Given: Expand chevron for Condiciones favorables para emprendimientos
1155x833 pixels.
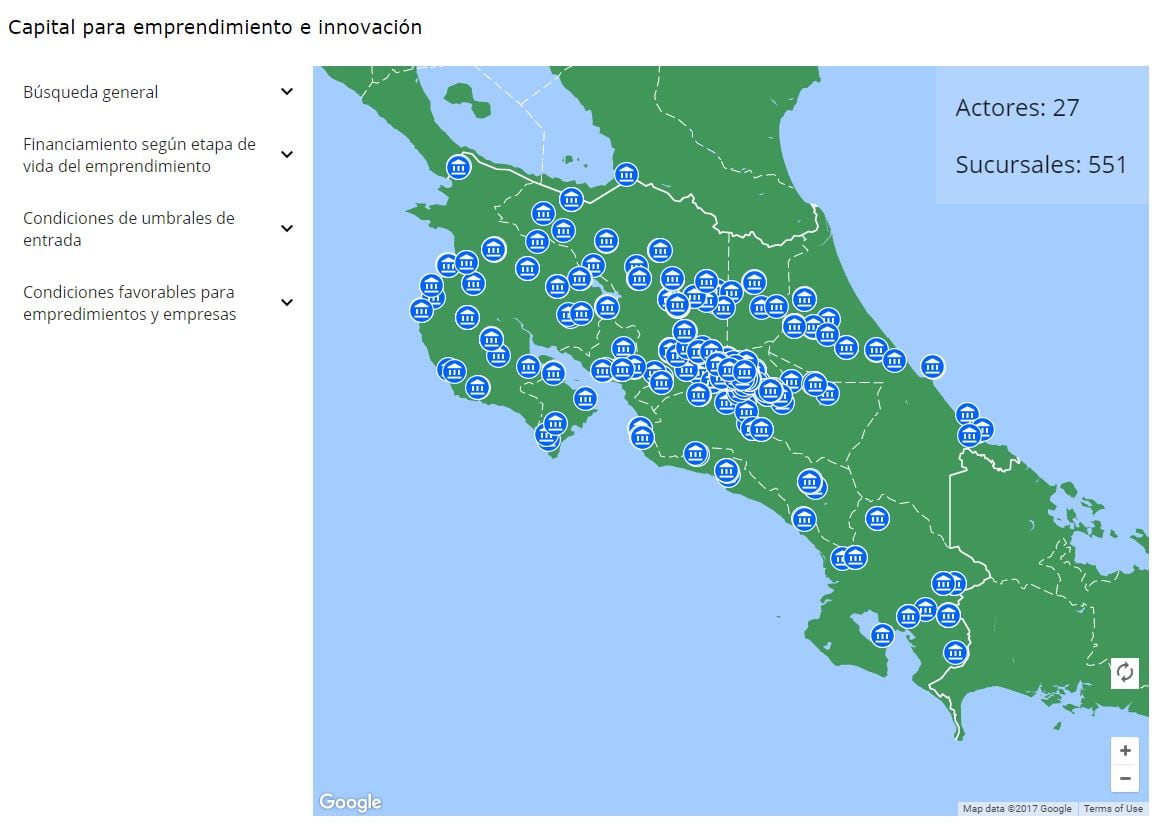Looking at the screenshot, I should pyautogui.click(x=287, y=303).
